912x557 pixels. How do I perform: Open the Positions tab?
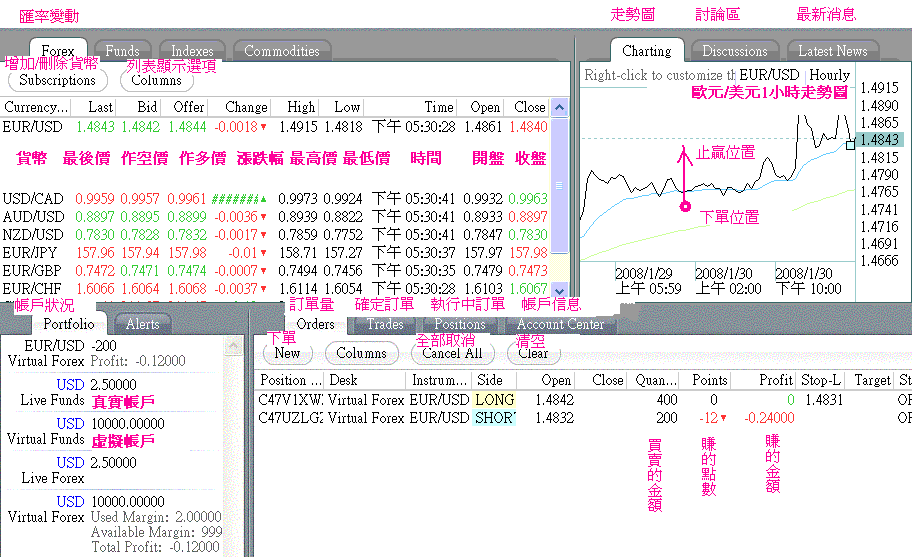(459, 324)
